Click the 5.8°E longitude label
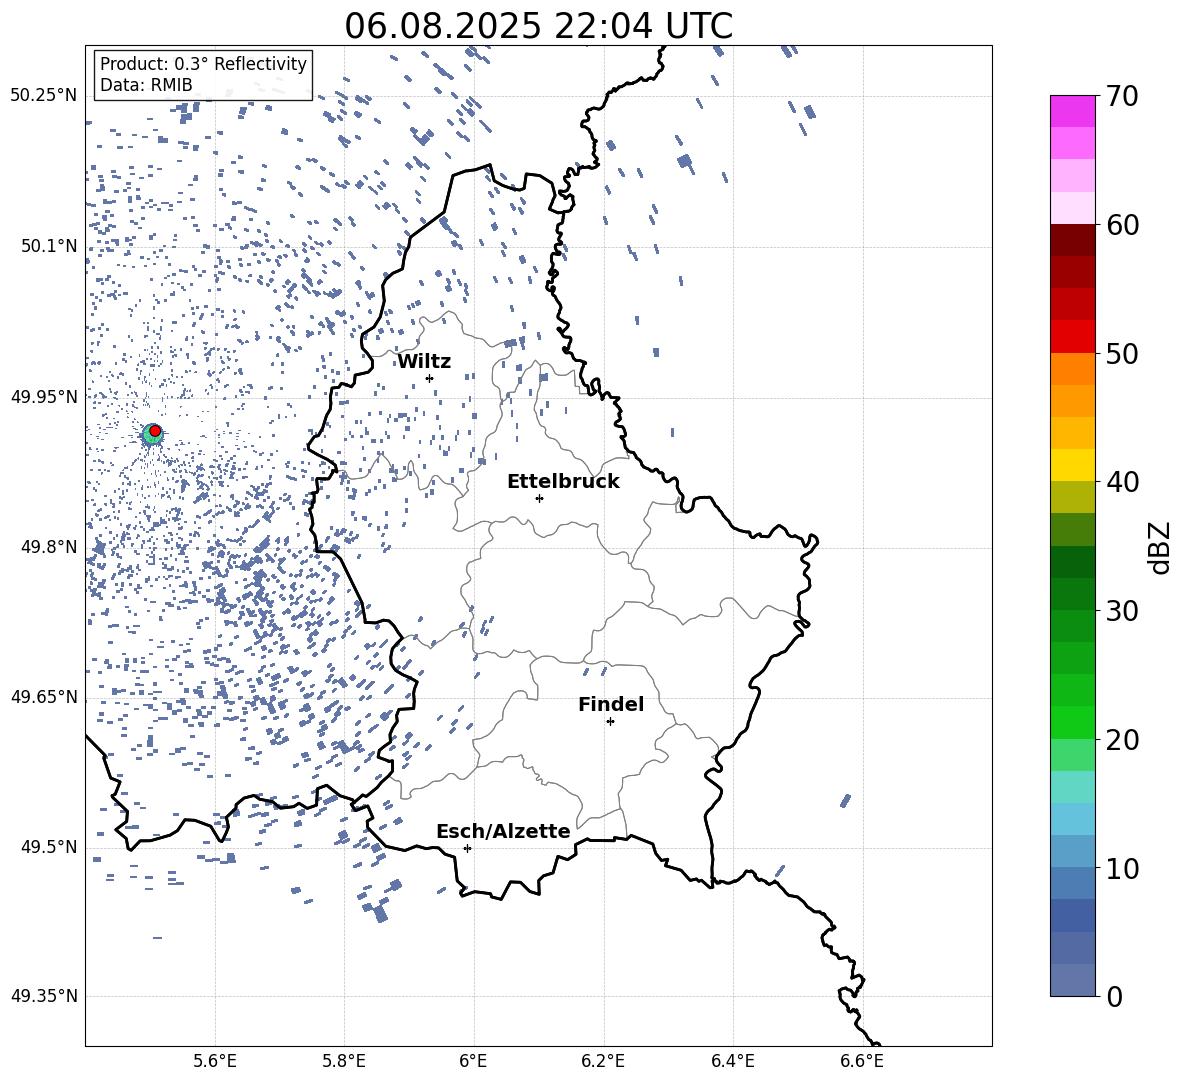Image resolution: width=1184 pixels, height=1081 pixels. click(x=344, y=1062)
